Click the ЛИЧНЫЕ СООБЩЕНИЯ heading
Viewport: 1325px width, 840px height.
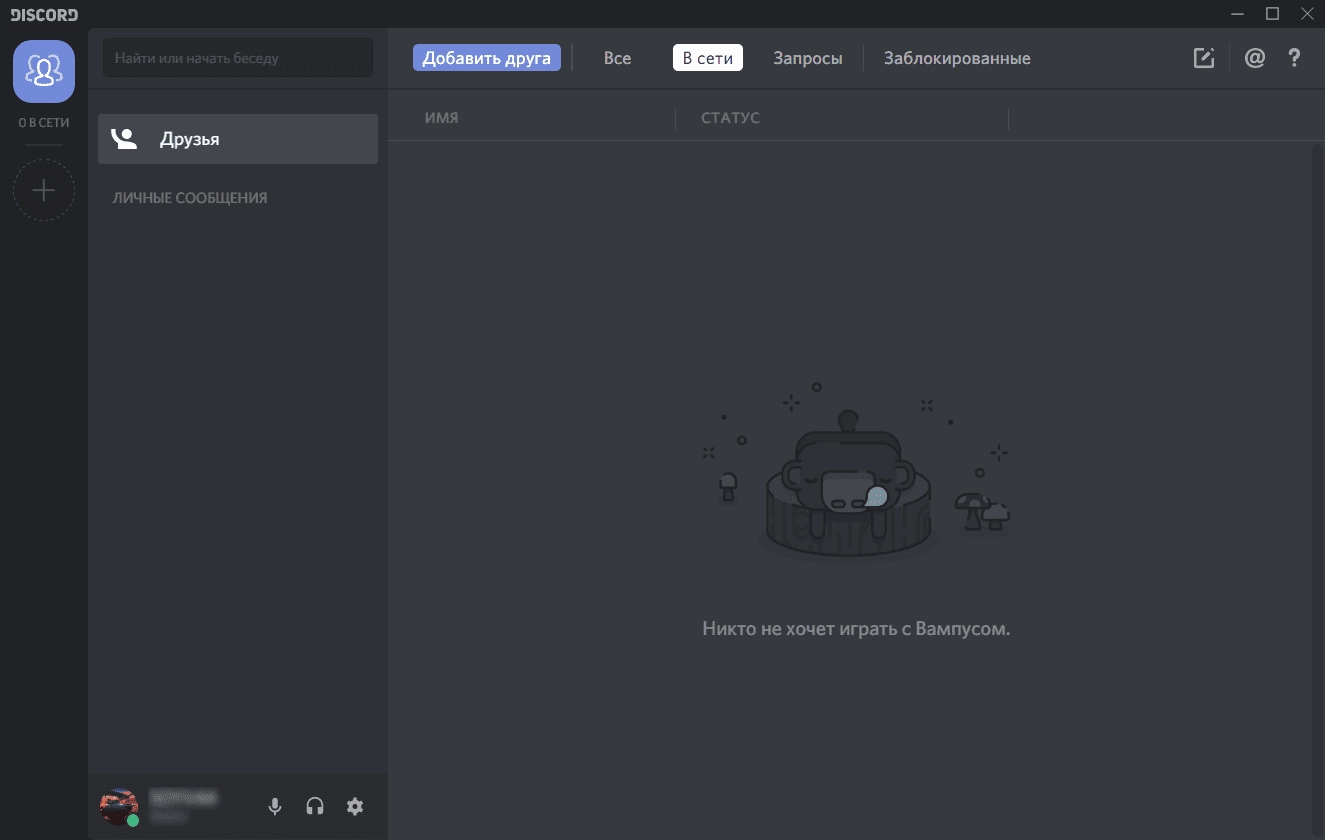(x=190, y=198)
